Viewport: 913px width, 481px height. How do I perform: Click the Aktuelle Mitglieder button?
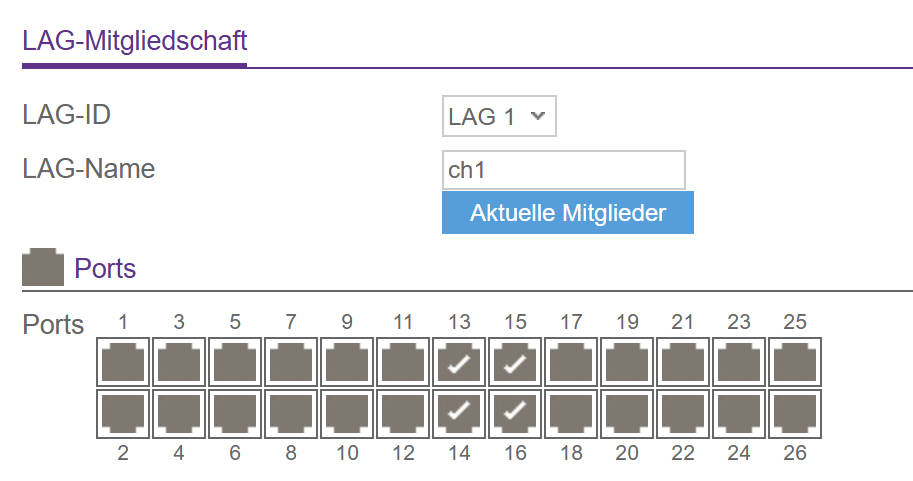tap(567, 213)
